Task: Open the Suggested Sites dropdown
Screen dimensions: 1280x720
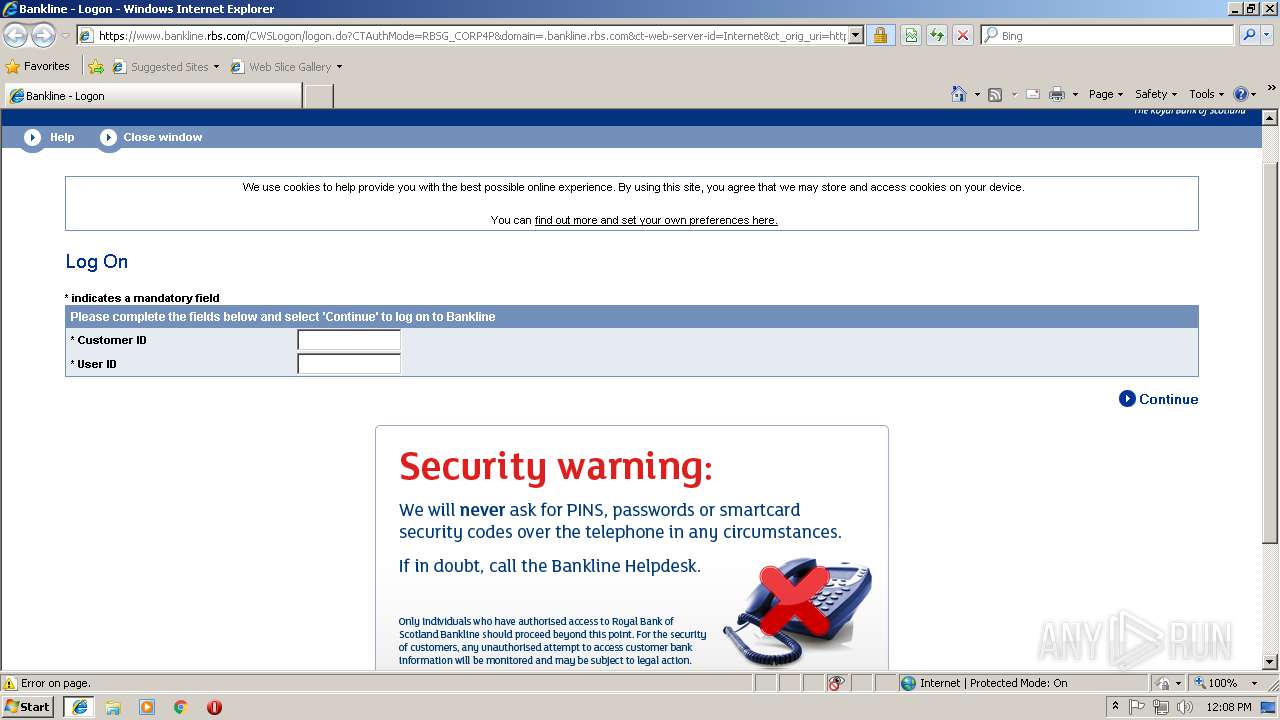Action: coord(166,67)
